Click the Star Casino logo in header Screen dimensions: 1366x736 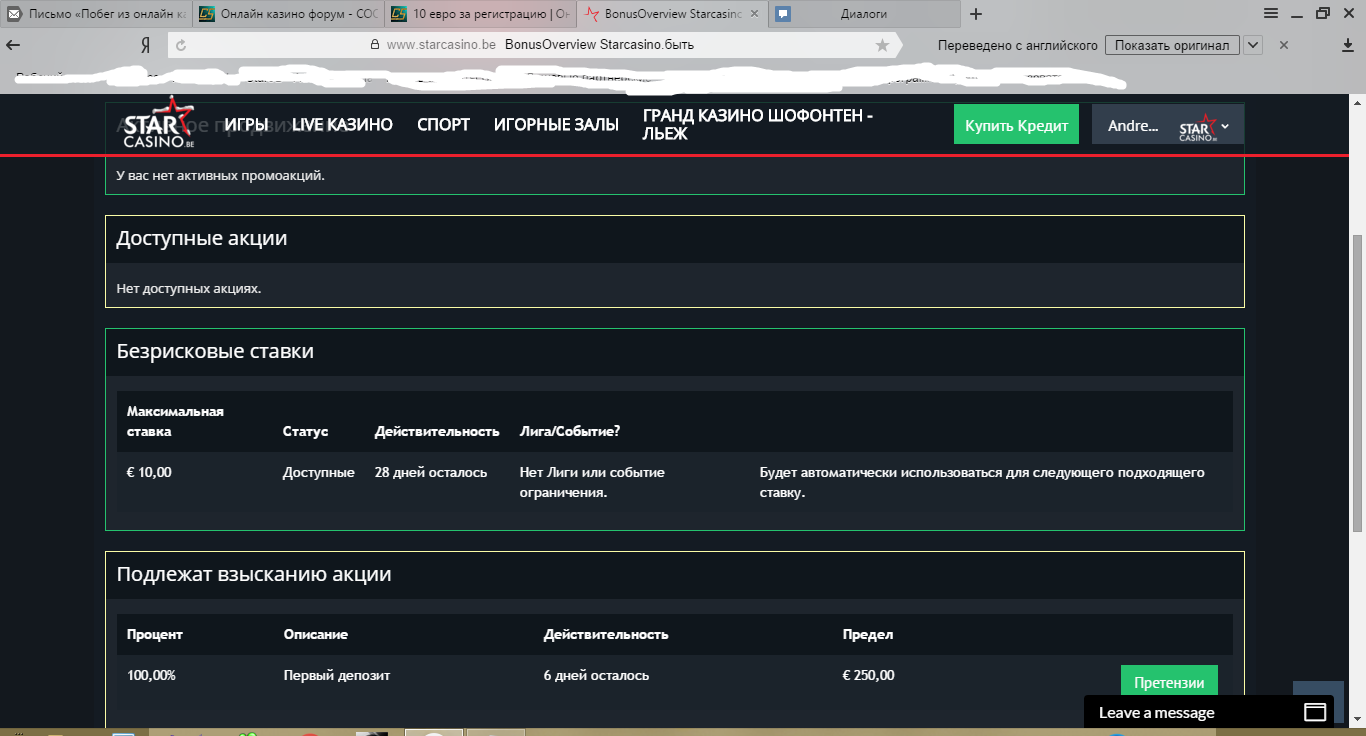(x=158, y=124)
